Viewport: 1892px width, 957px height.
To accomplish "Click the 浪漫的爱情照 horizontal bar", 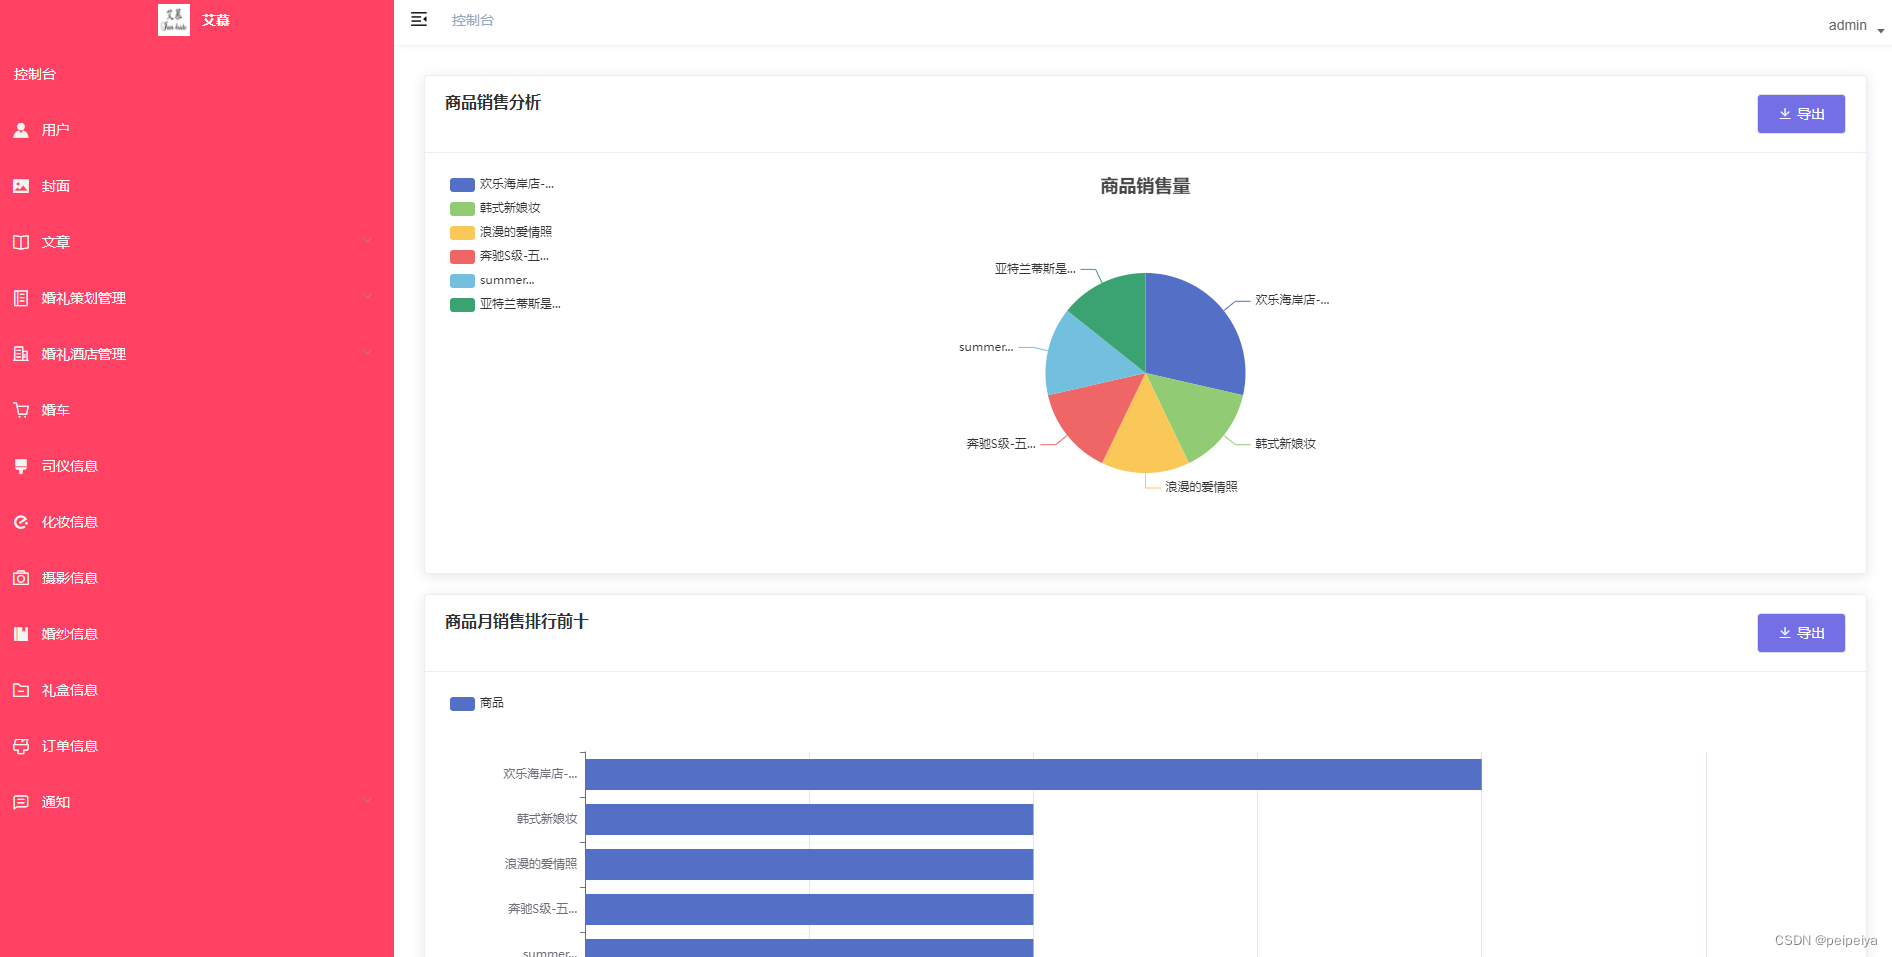I will [809, 864].
